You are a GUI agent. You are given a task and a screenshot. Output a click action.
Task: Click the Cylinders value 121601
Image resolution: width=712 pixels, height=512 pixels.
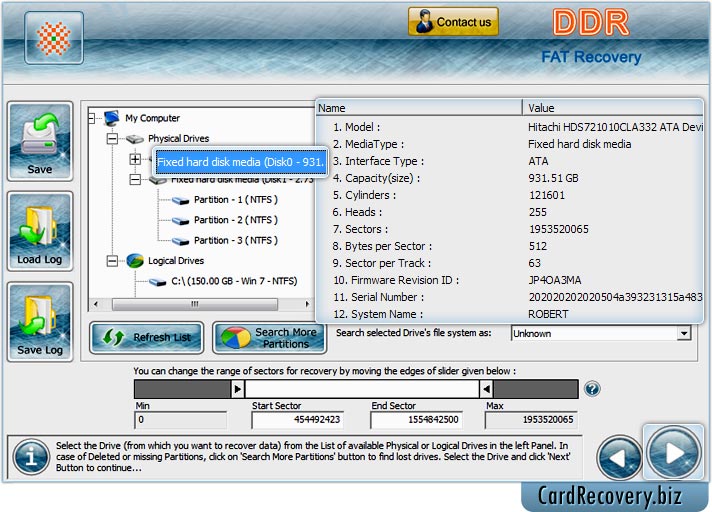(x=547, y=195)
